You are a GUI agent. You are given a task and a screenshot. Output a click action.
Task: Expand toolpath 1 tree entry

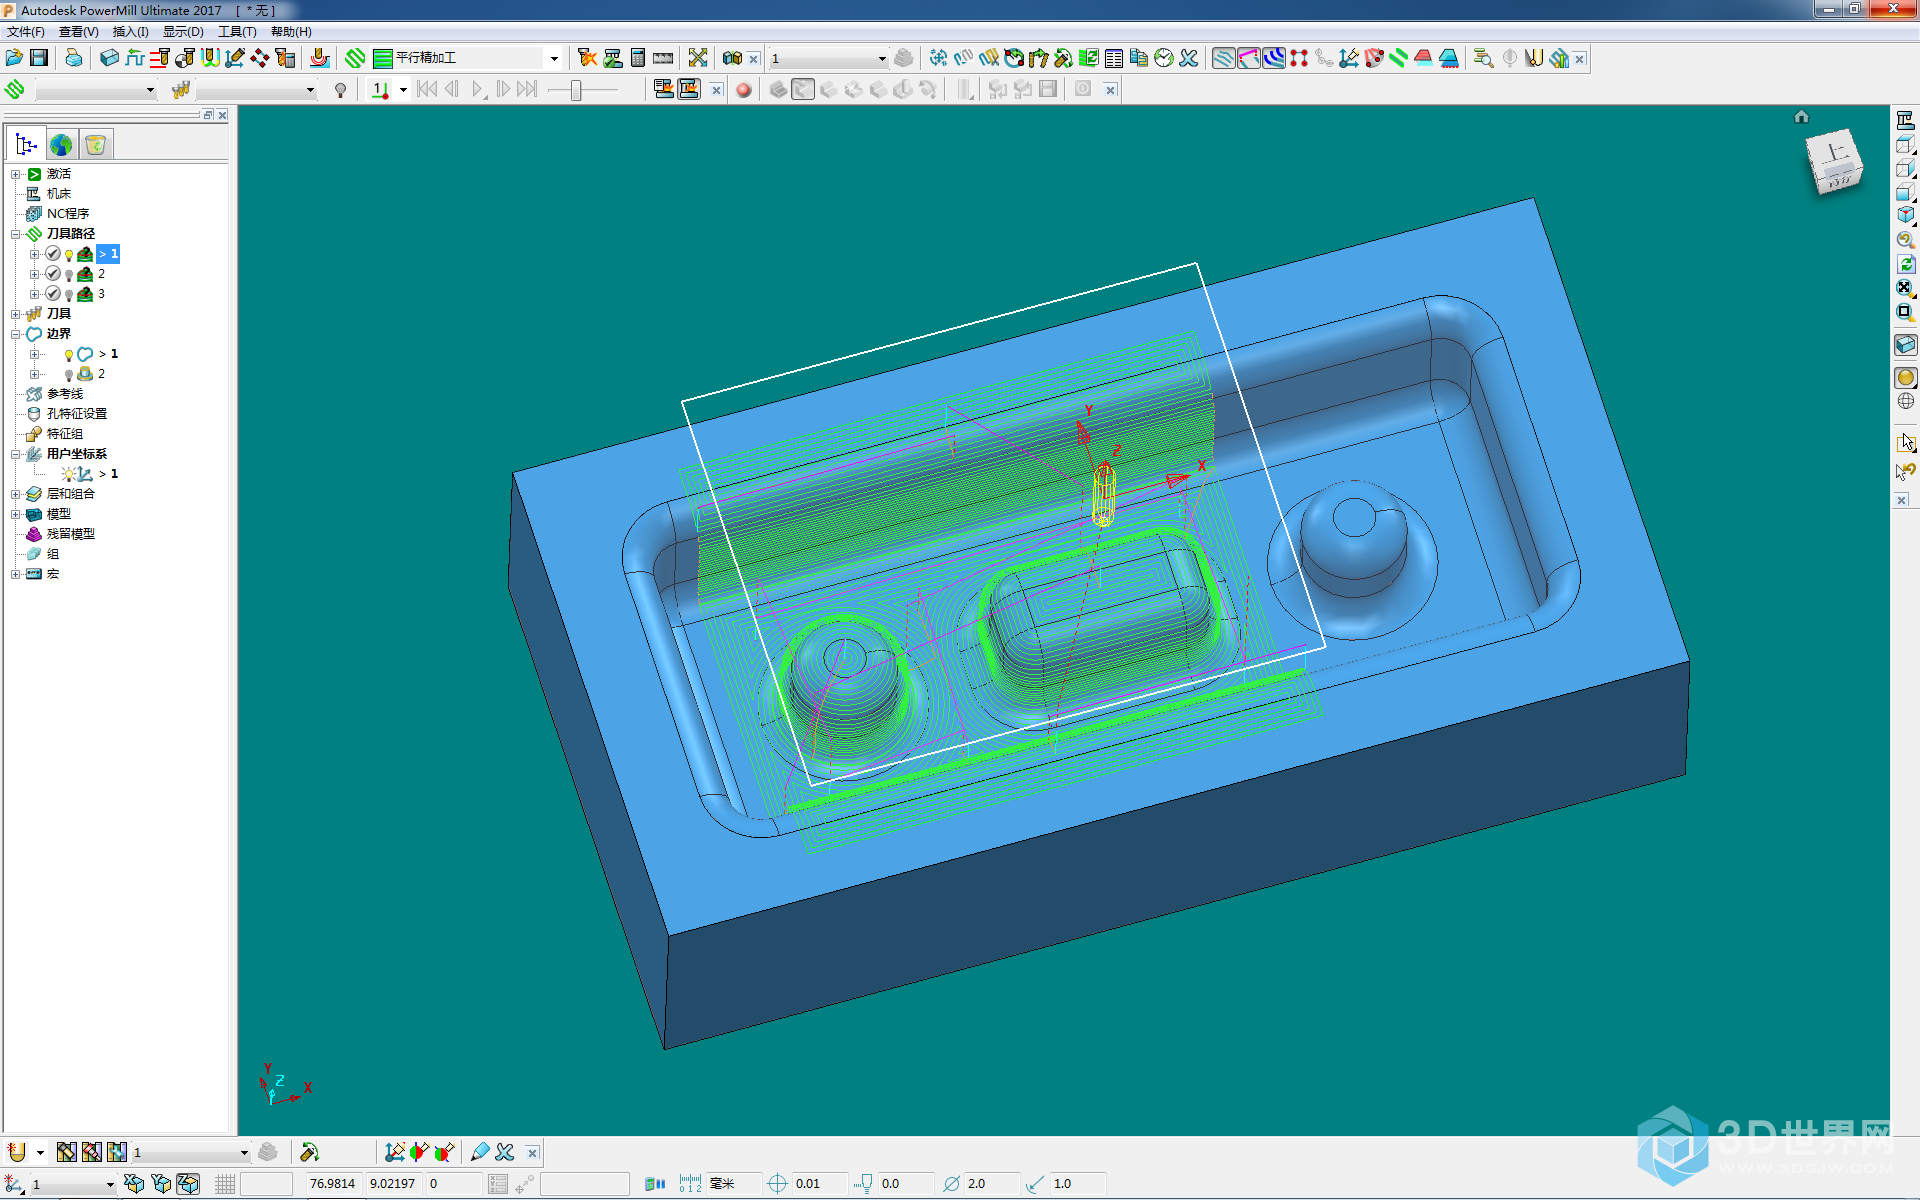coord(34,254)
